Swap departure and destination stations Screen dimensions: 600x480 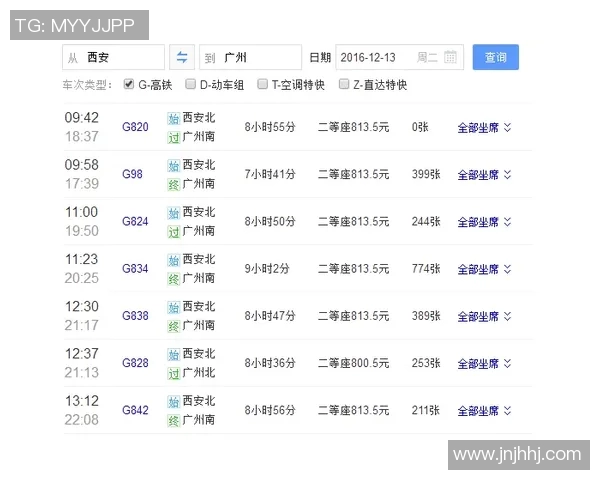point(182,57)
